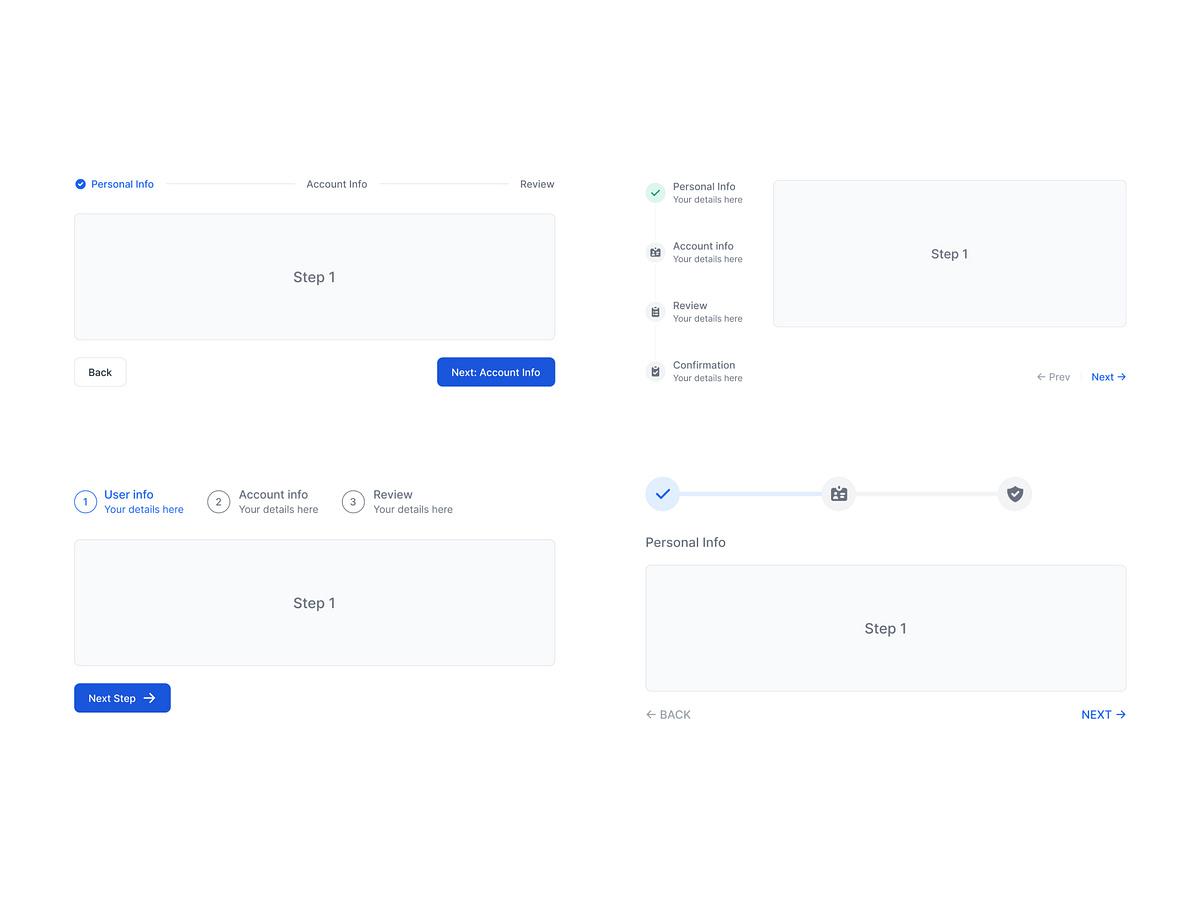Click the clipboard icon next to Review
Image resolution: width=1200 pixels, height=900 pixels.
tap(655, 311)
